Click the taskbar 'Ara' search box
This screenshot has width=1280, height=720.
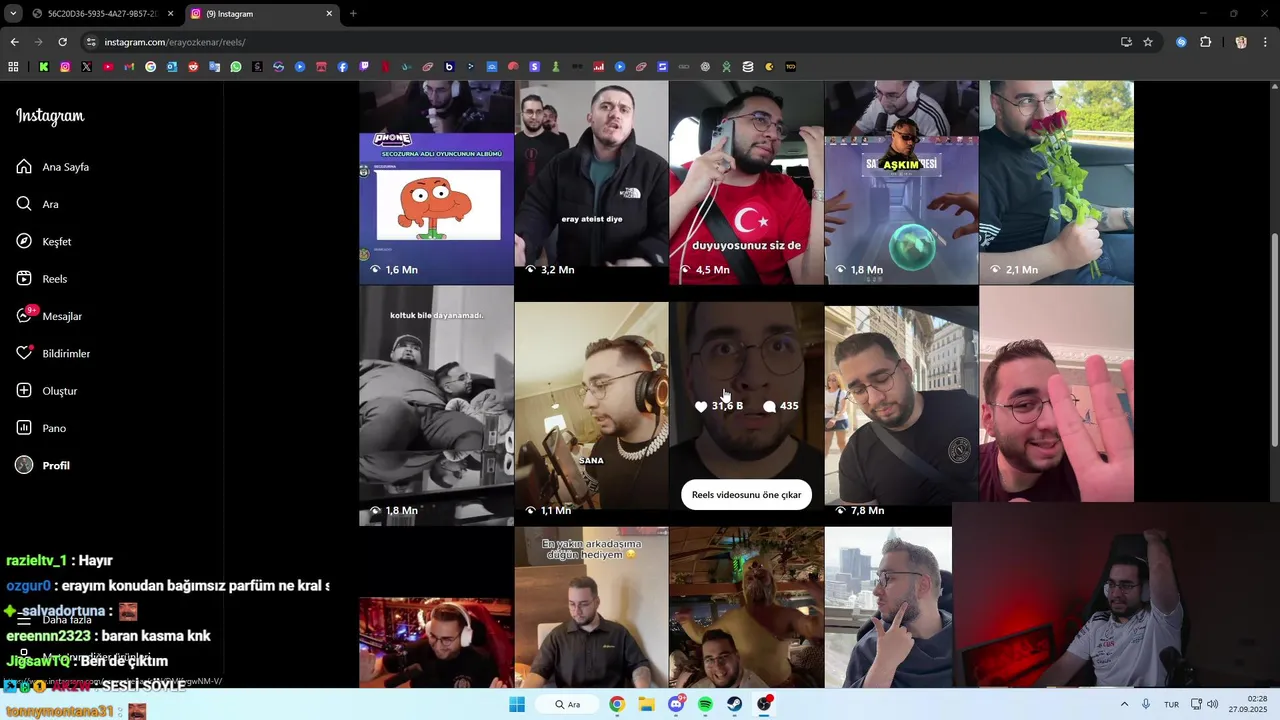[568, 704]
